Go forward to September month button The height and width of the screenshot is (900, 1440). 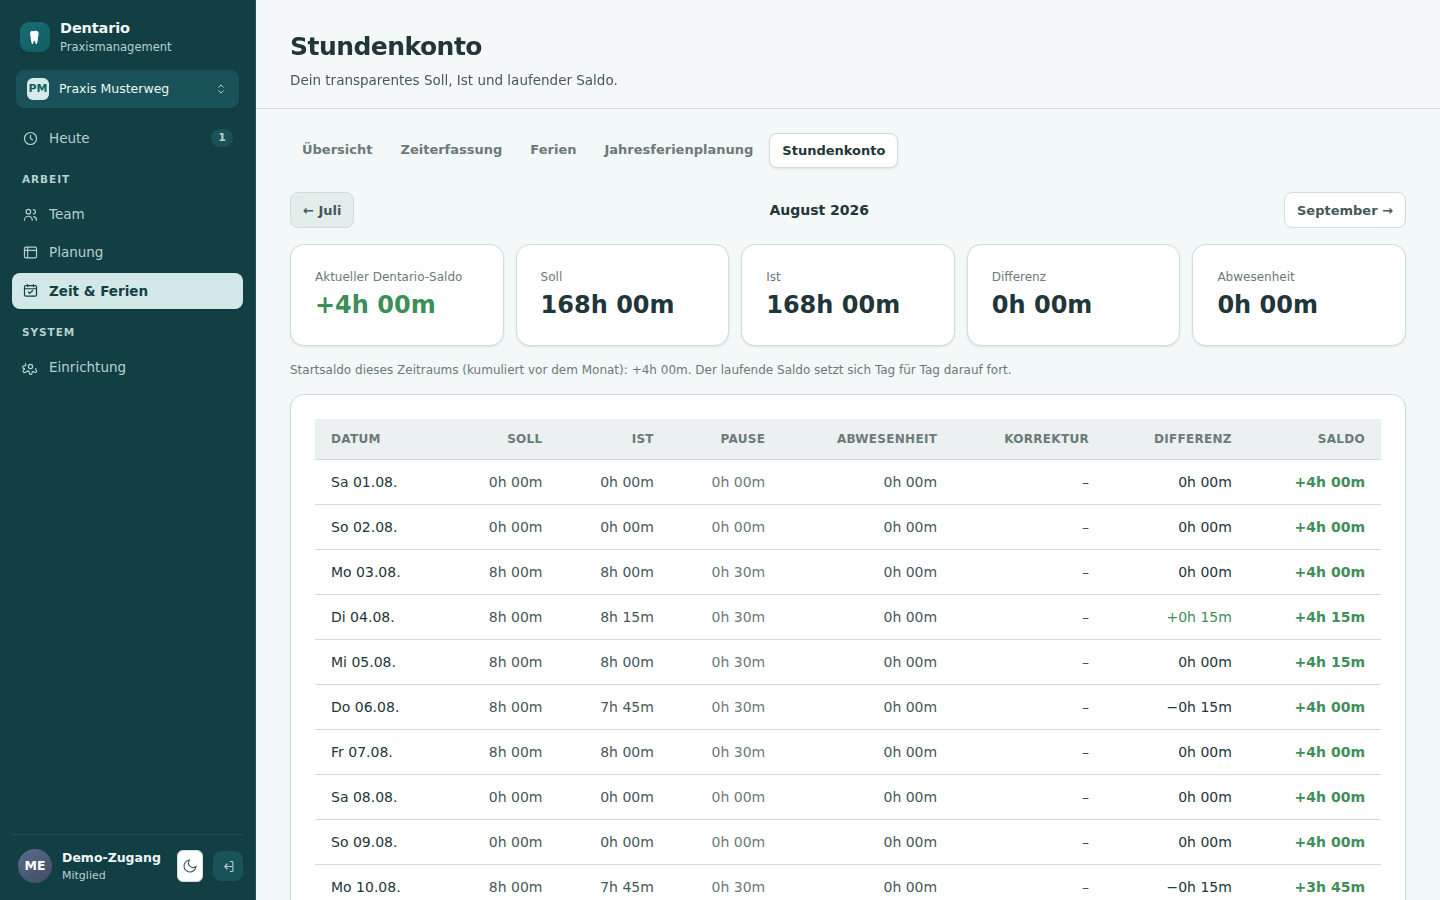pyautogui.click(x=1344, y=210)
